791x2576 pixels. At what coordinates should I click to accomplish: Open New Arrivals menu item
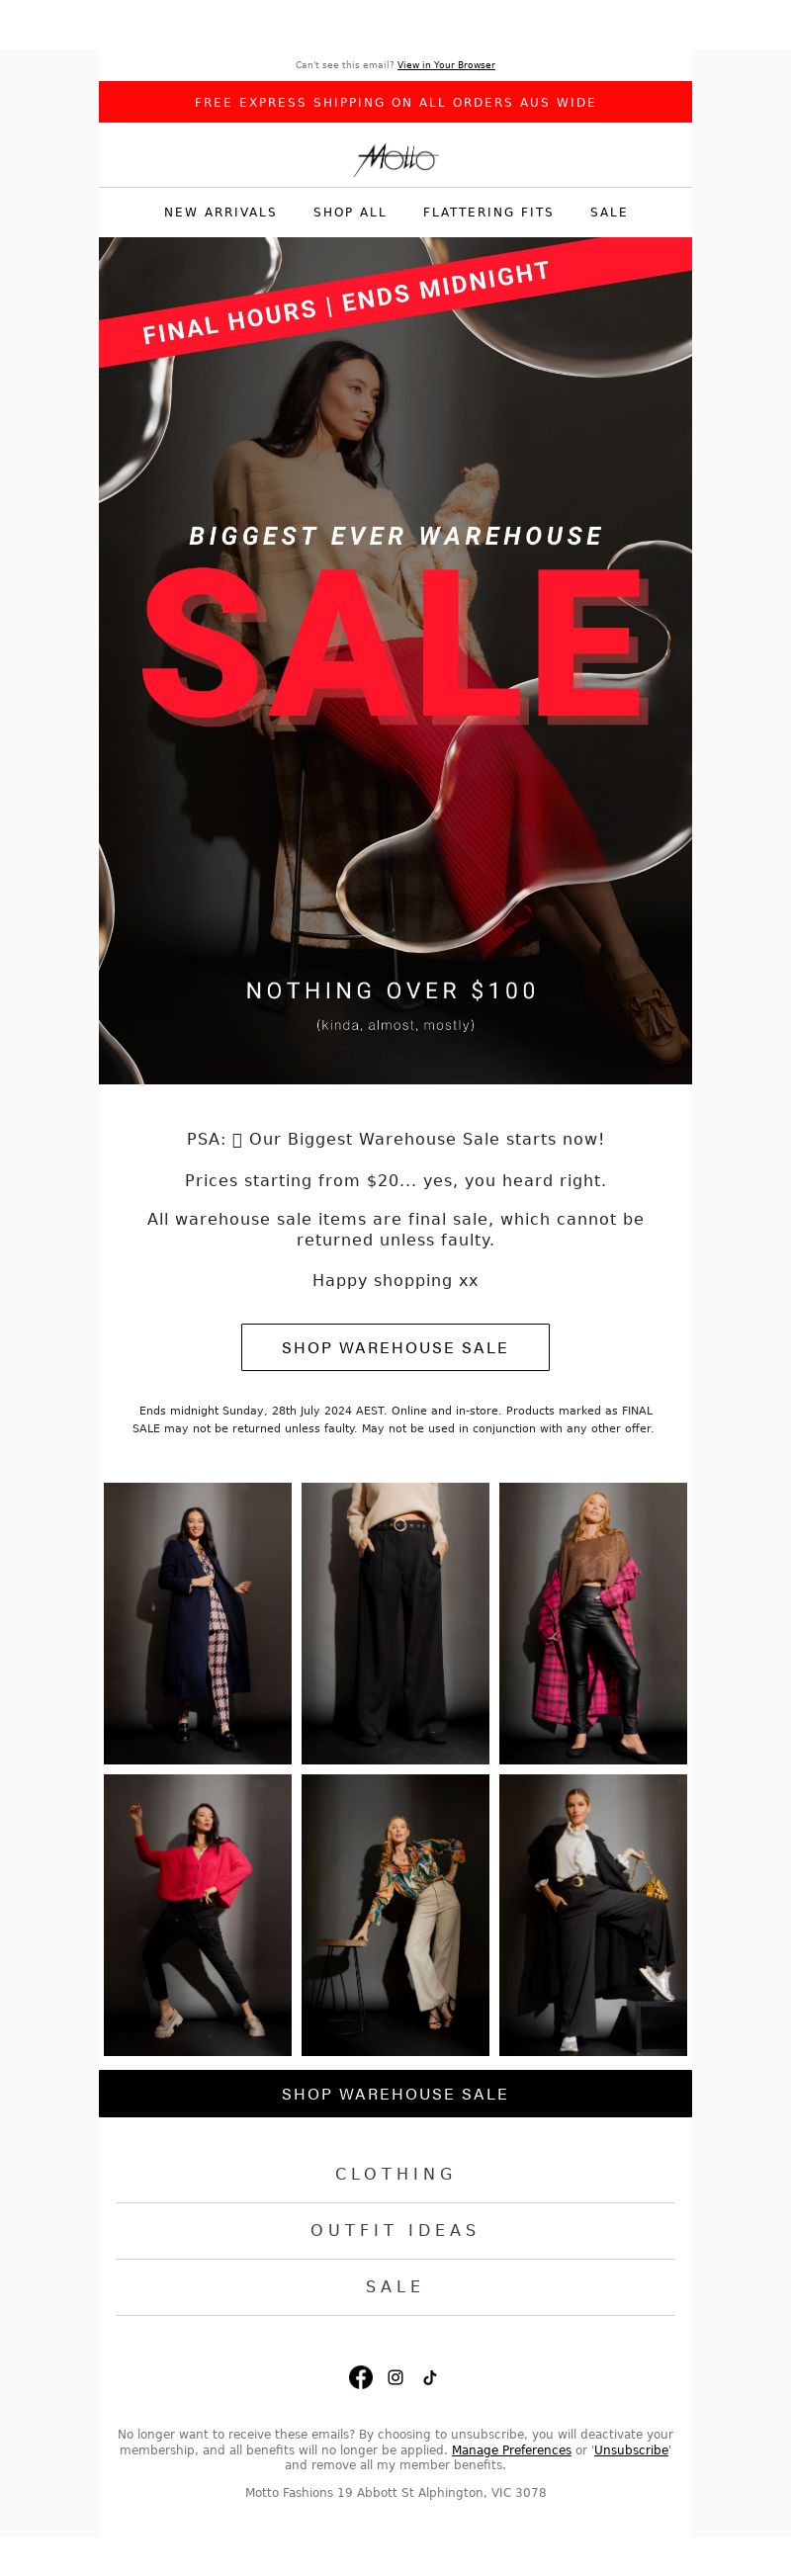pyautogui.click(x=220, y=212)
